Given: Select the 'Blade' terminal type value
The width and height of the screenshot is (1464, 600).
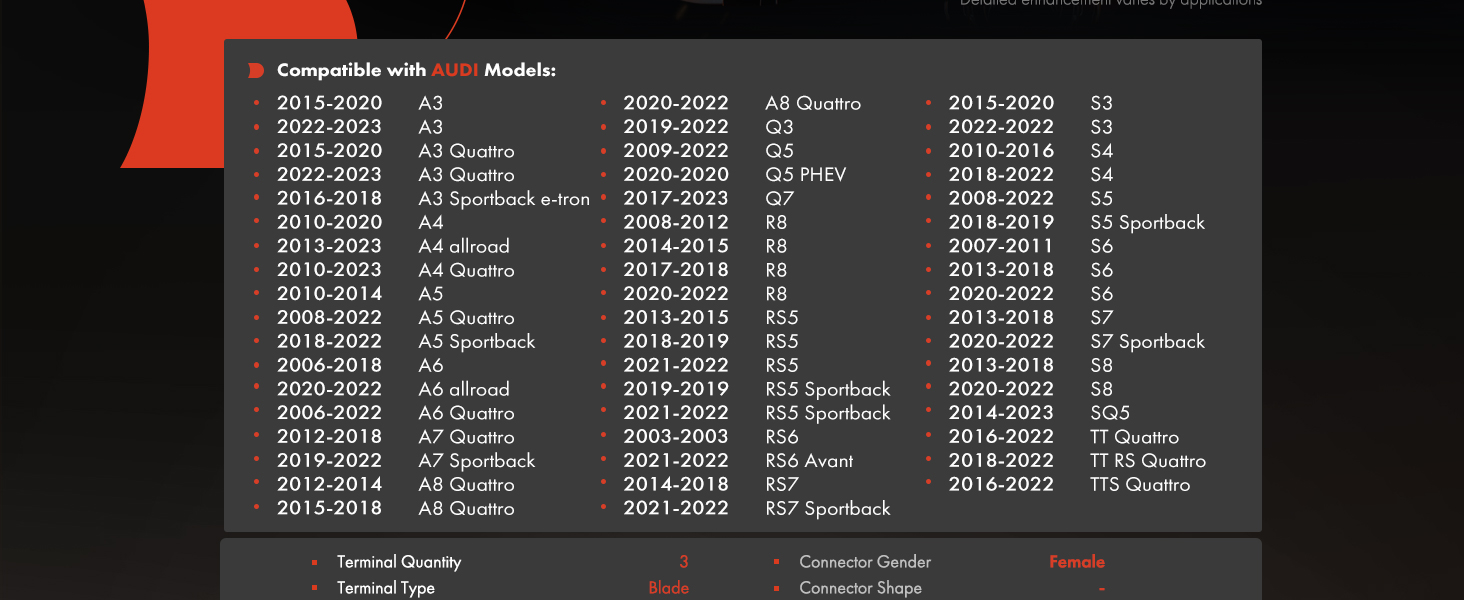Looking at the screenshot, I should [x=669, y=588].
